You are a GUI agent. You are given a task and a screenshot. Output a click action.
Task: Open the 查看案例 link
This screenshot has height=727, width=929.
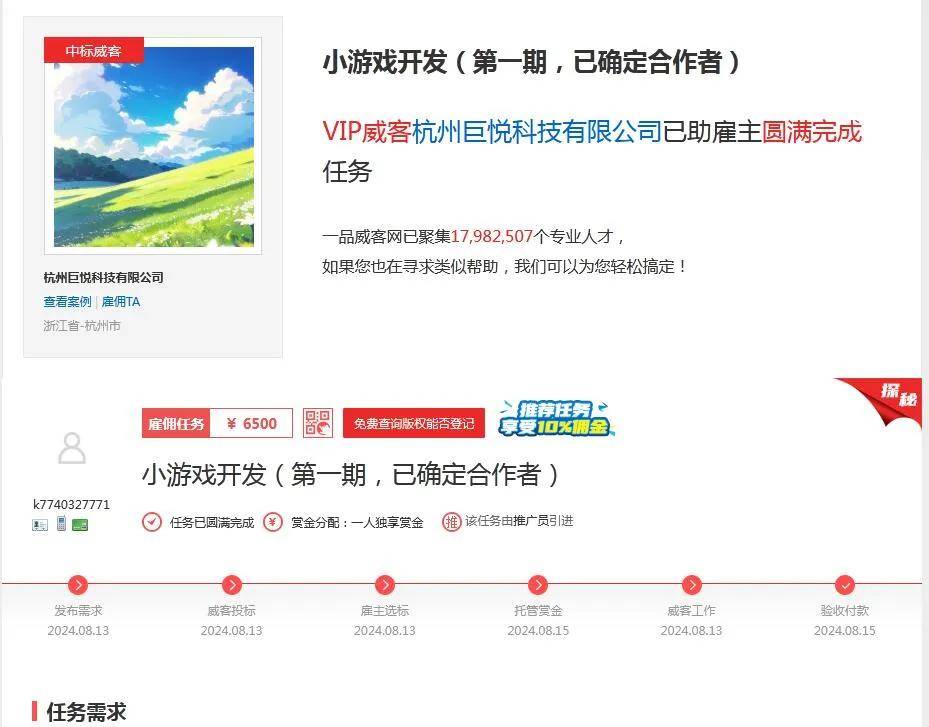point(67,302)
